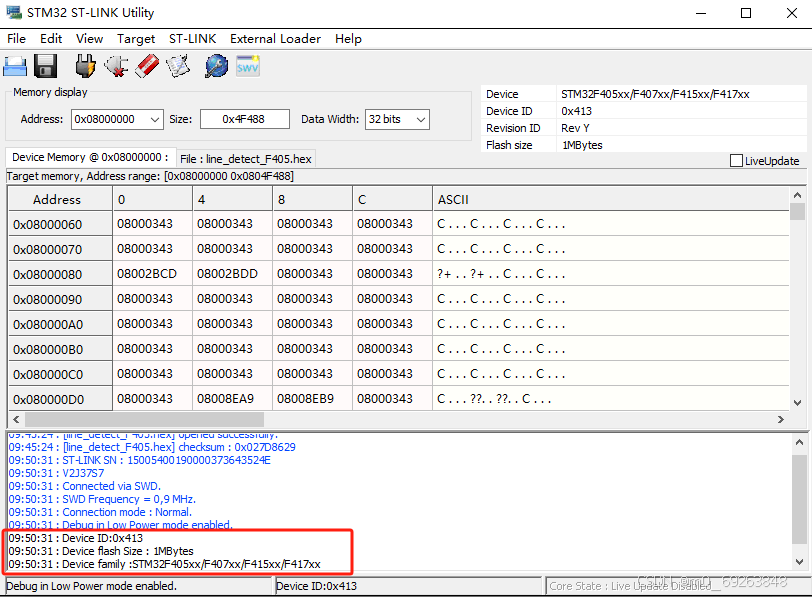Click memory table vertical scrollbar down arrow

click(x=797, y=402)
